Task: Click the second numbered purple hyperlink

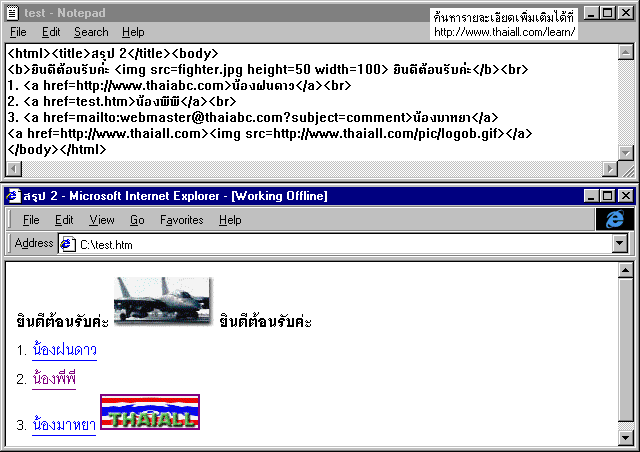Action: pyautogui.click(x=54, y=379)
